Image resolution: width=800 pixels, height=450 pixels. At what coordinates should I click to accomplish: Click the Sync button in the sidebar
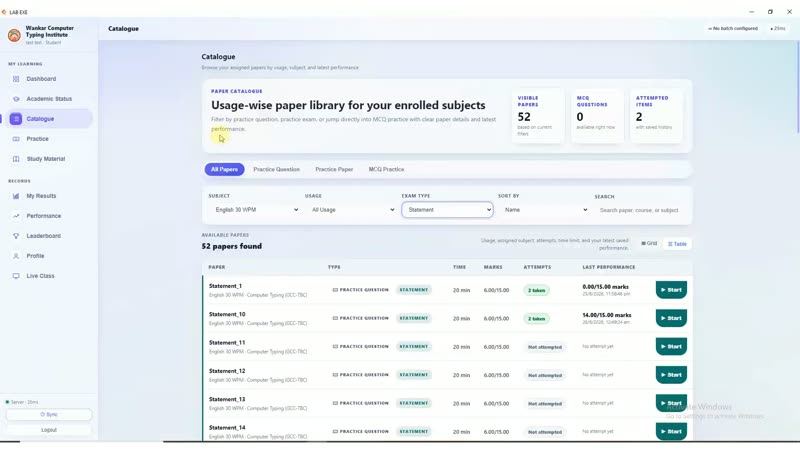[49, 414]
